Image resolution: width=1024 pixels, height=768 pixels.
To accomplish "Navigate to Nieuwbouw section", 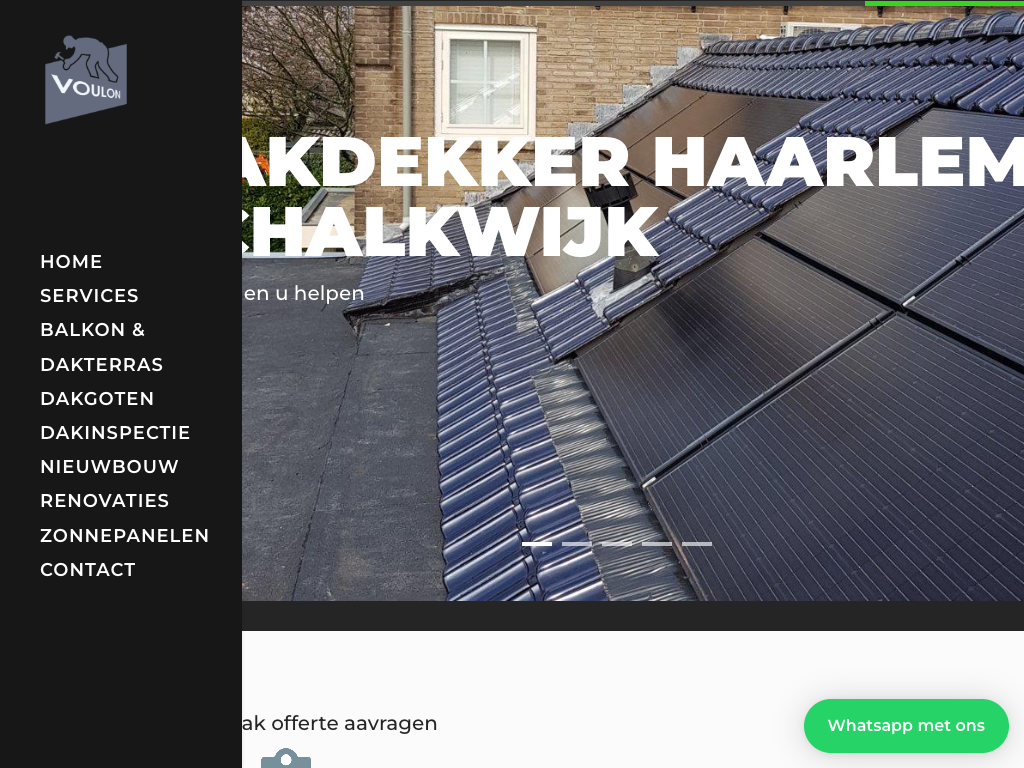I will coord(109,466).
